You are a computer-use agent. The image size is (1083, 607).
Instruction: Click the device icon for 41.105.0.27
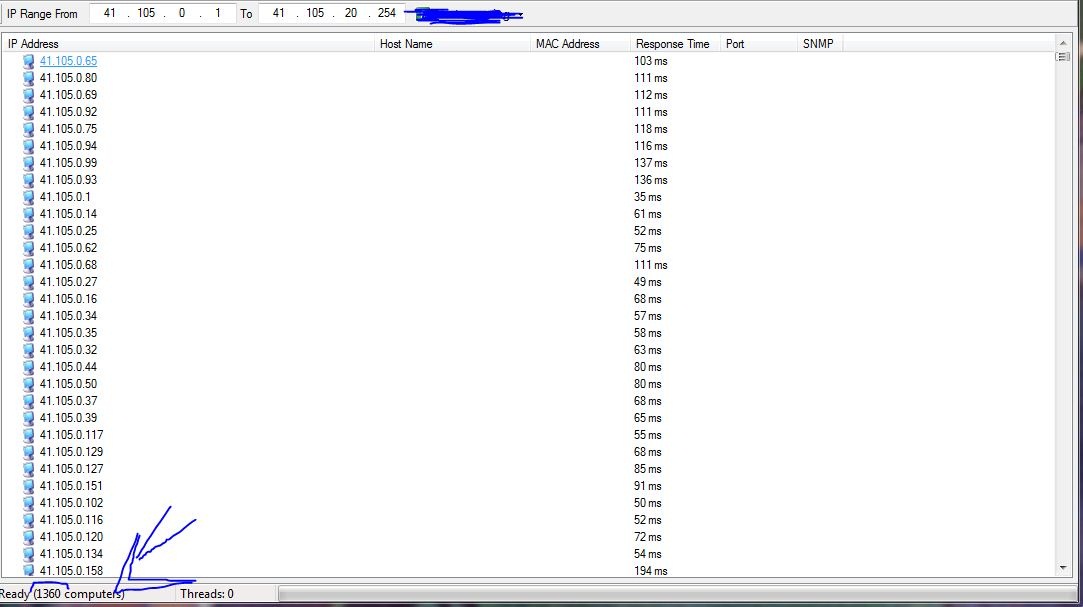coord(29,282)
